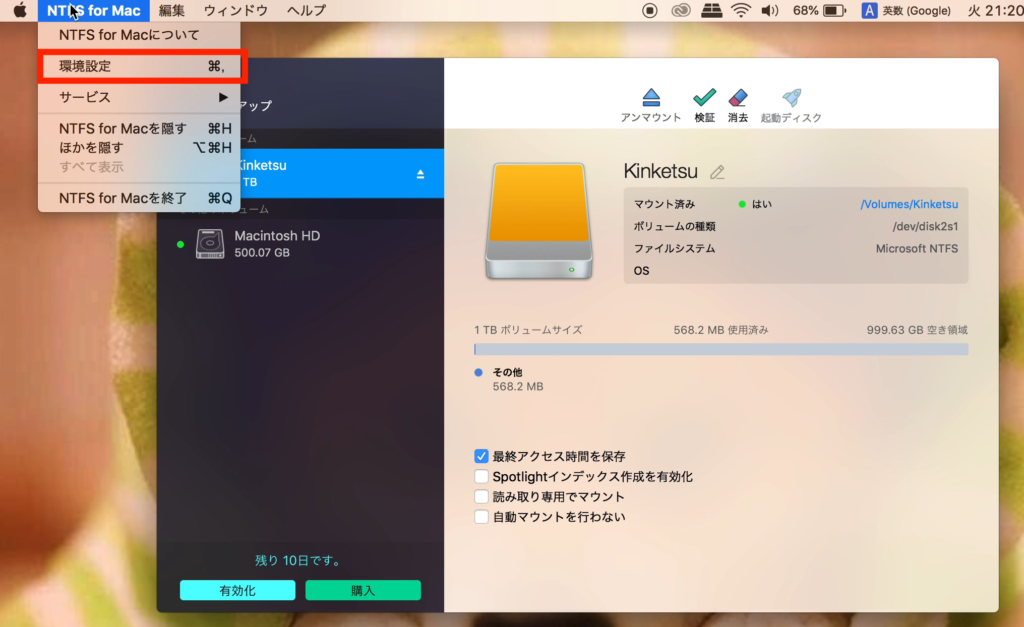This screenshot has height=627, width=1024.
Task: Click the Startup Disk (起動ディスク) rocket icon
Action: (792, 98)
